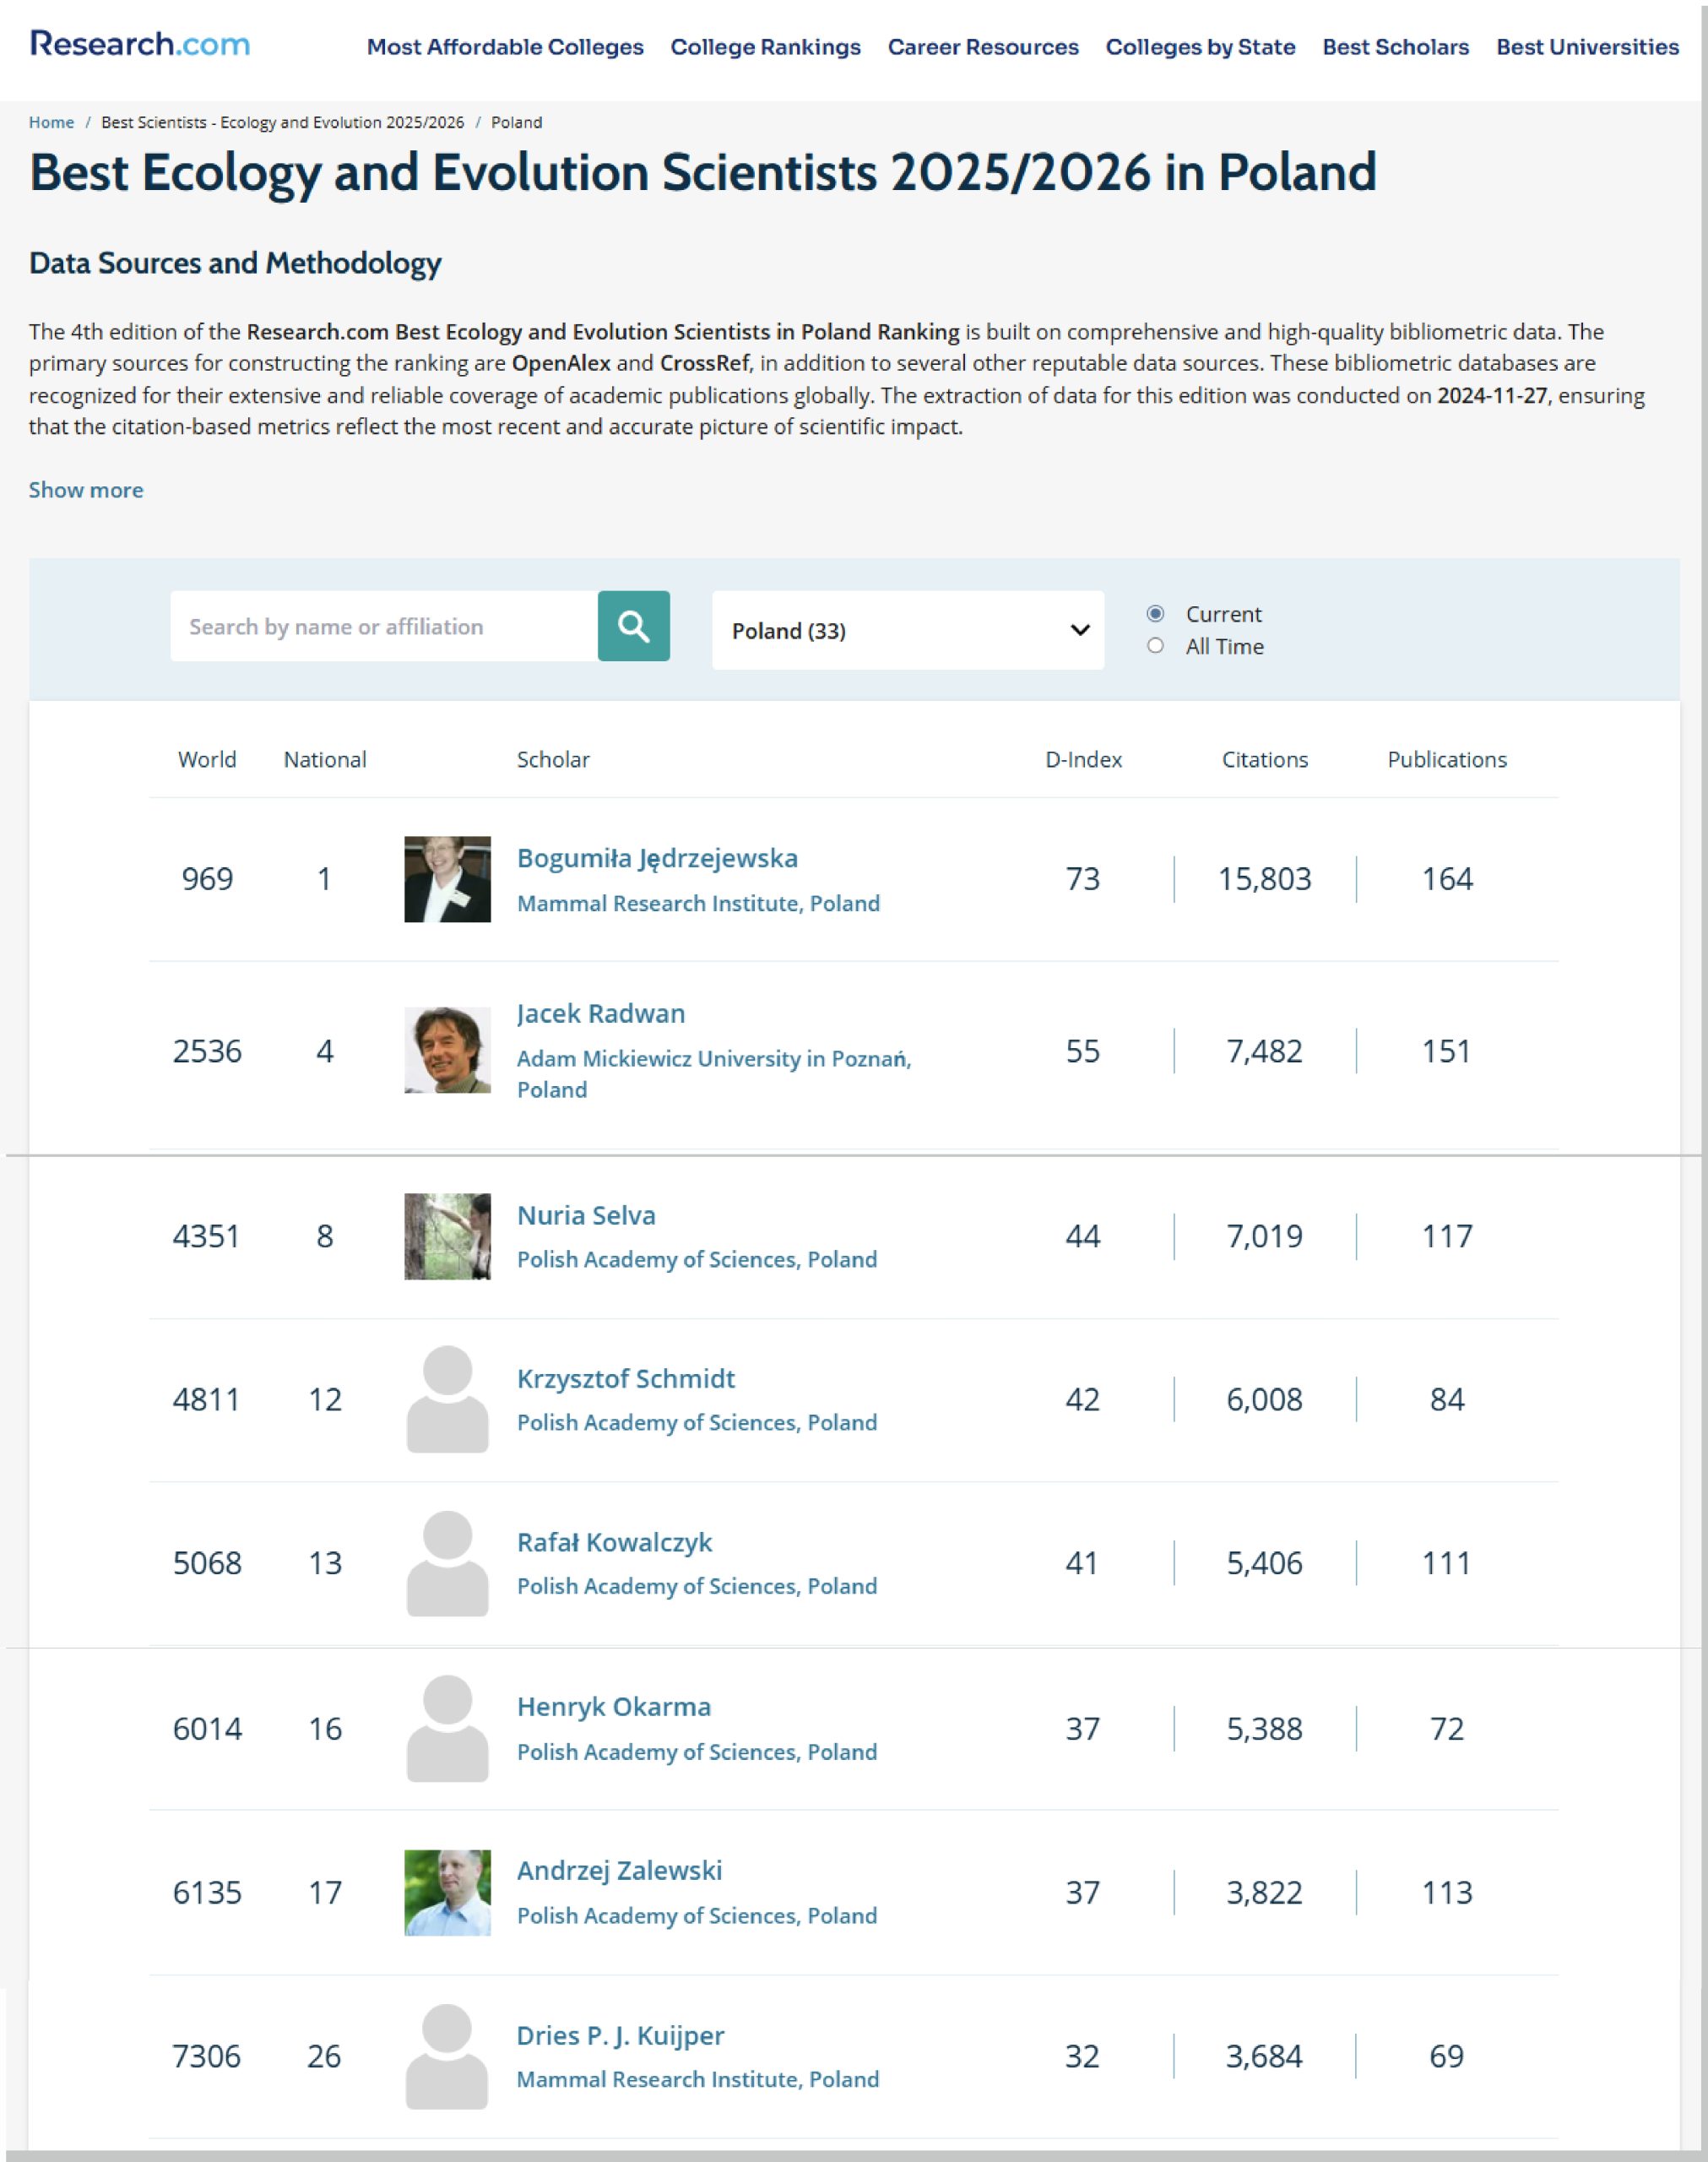Open Henryk Okarma scholar profile link
Image resolution: width=1708 pixels, height=2162 pixels.
coord(613,1706)
